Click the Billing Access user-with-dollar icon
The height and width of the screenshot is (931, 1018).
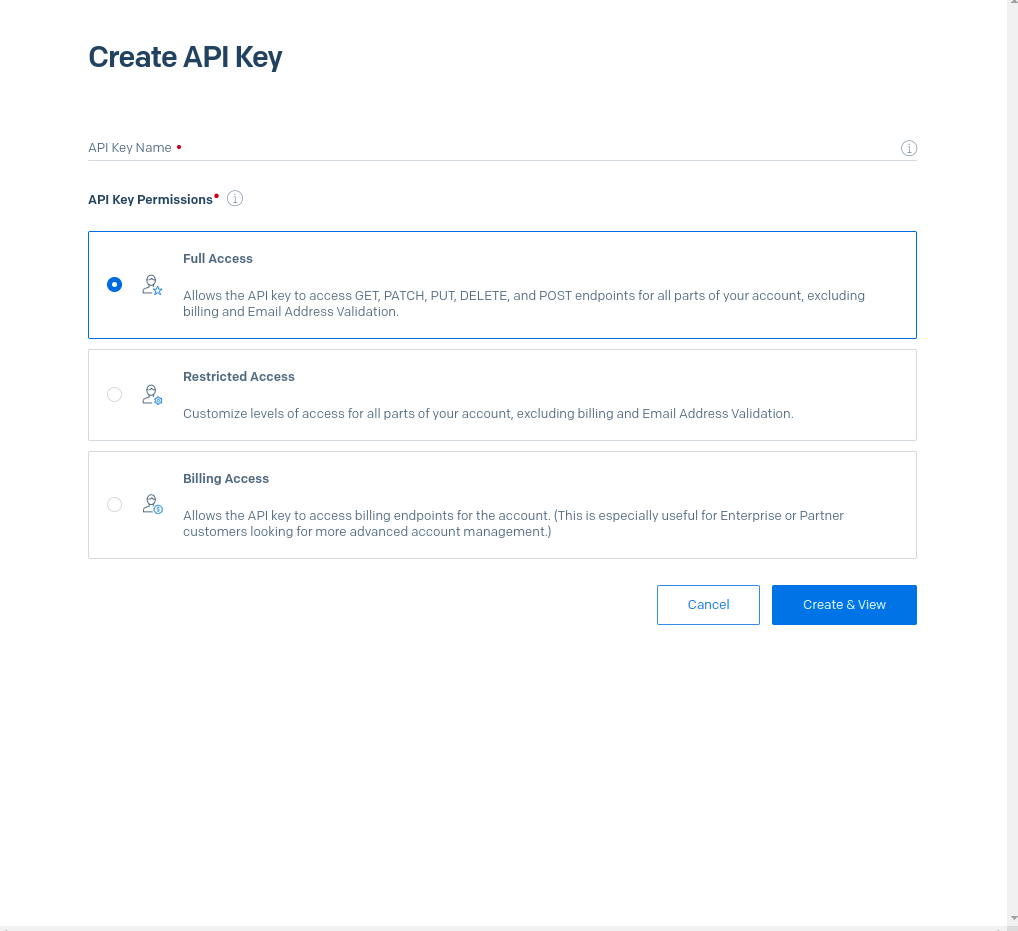pyautogui.click(x=152, y=504)
